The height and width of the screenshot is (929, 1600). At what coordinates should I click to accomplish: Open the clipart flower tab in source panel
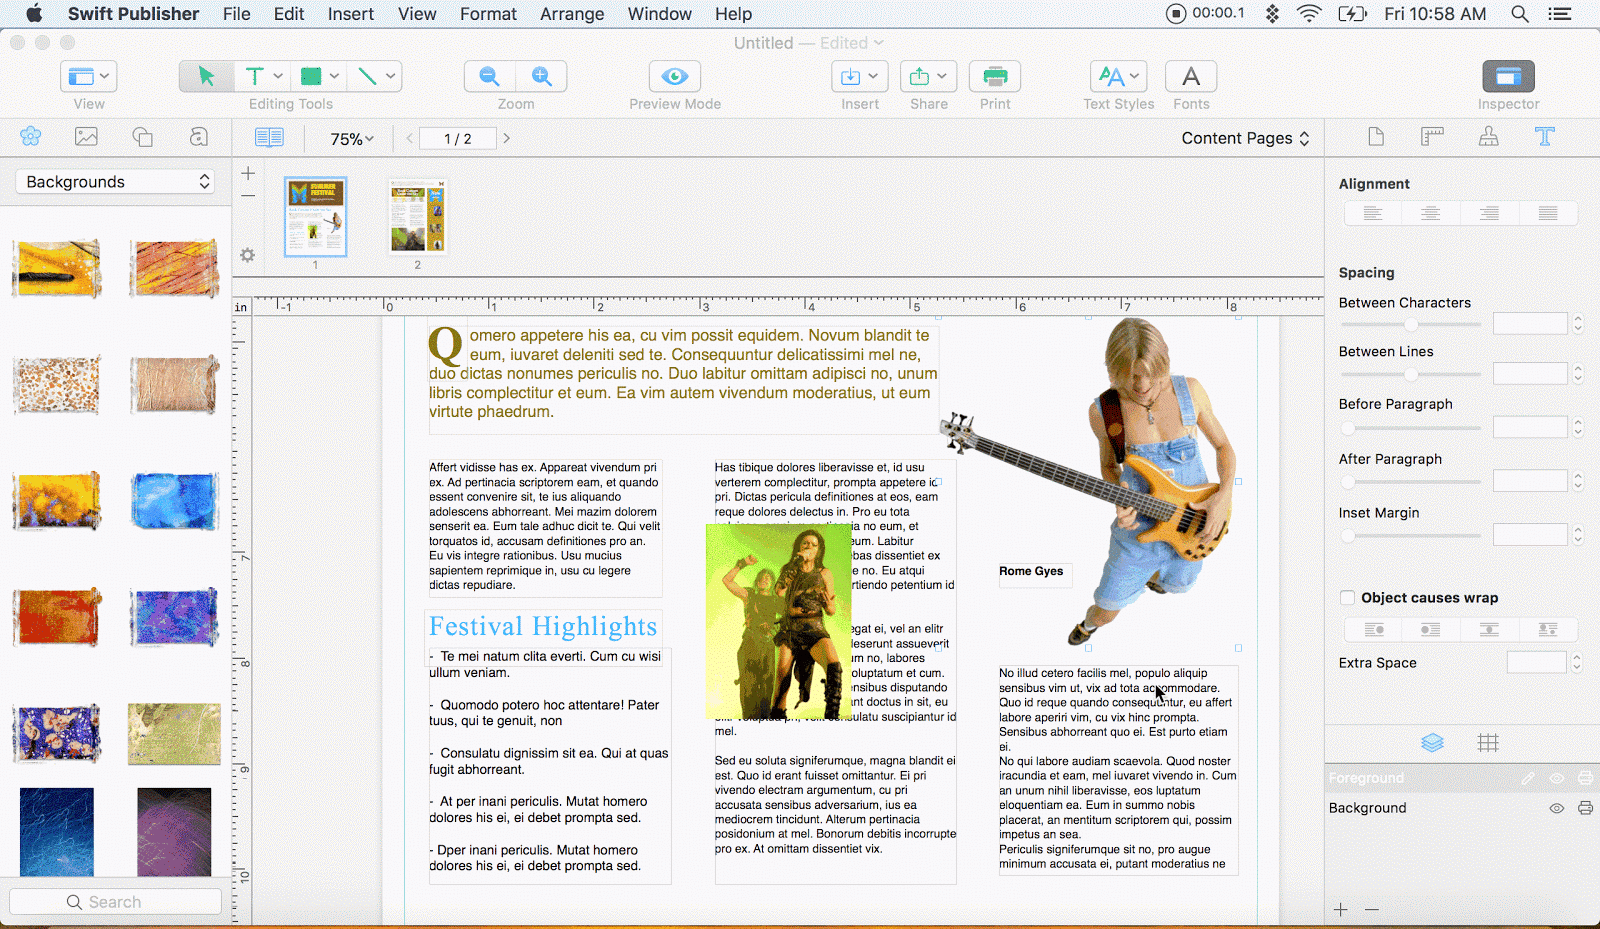click(30, 136)
